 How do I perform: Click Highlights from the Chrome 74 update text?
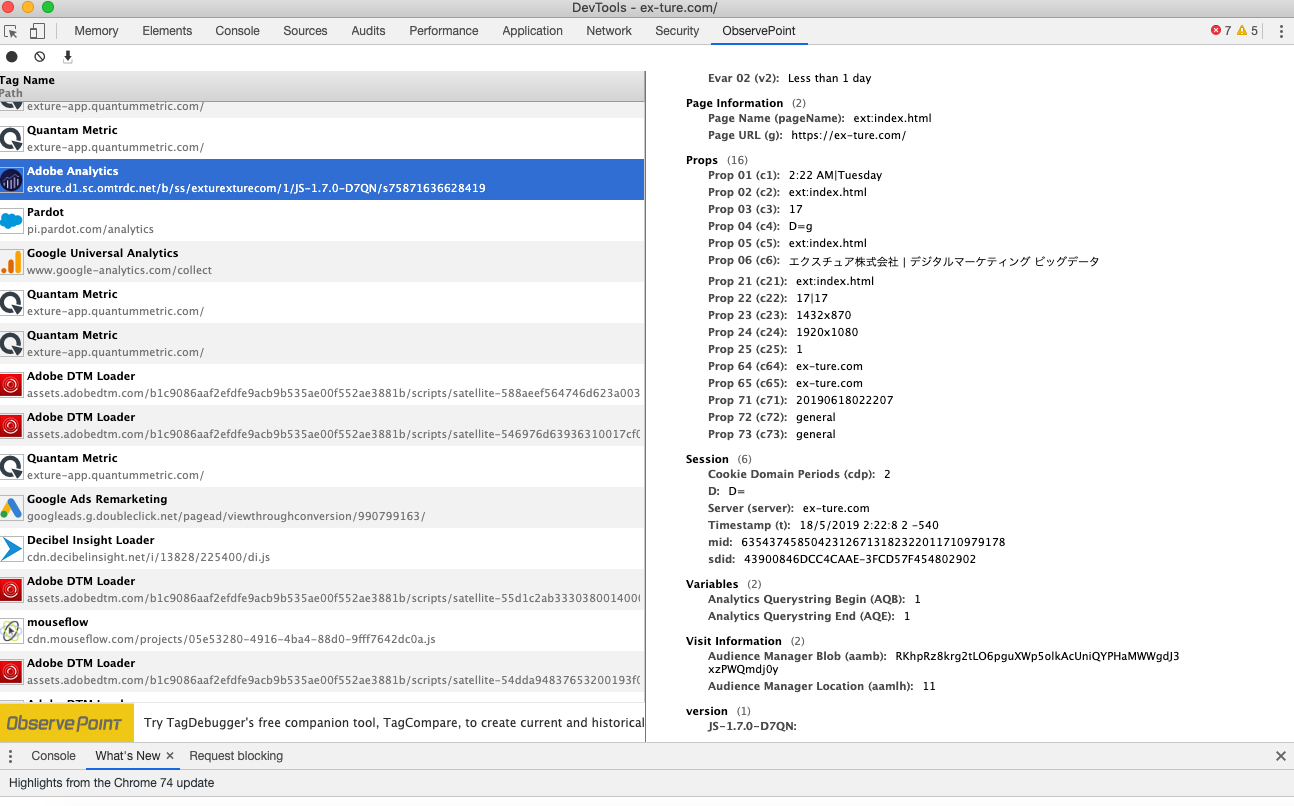(112, 783)
